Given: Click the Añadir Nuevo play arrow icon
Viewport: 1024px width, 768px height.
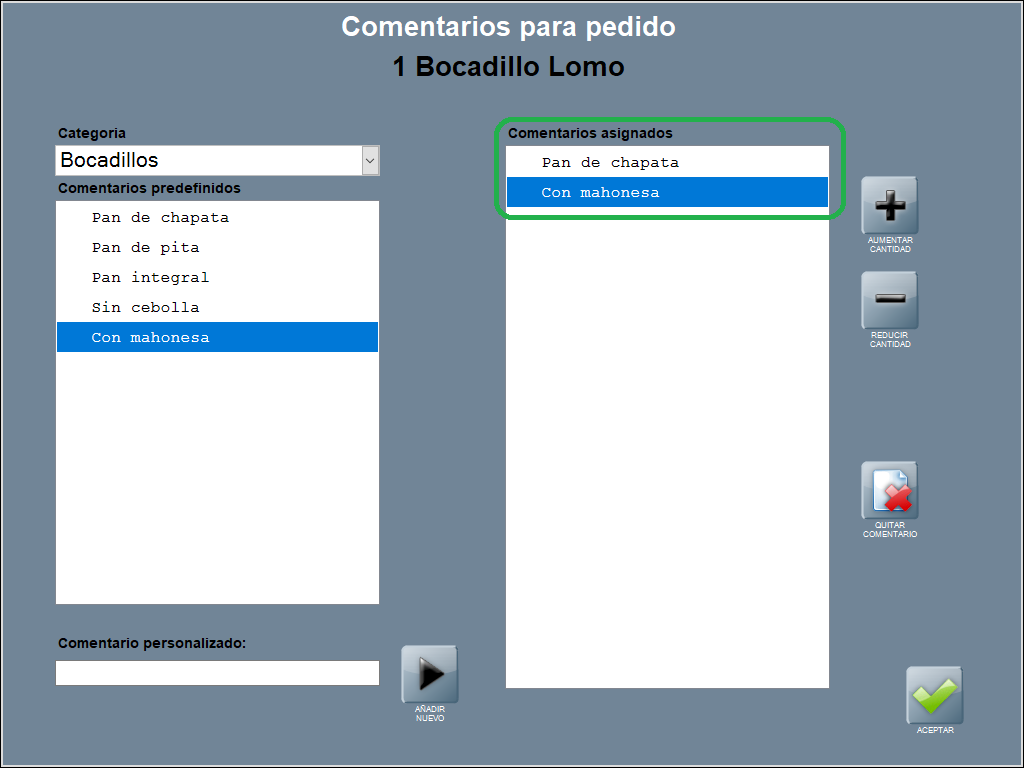Looking at the screenshot, I should click(x=430, y=675).
